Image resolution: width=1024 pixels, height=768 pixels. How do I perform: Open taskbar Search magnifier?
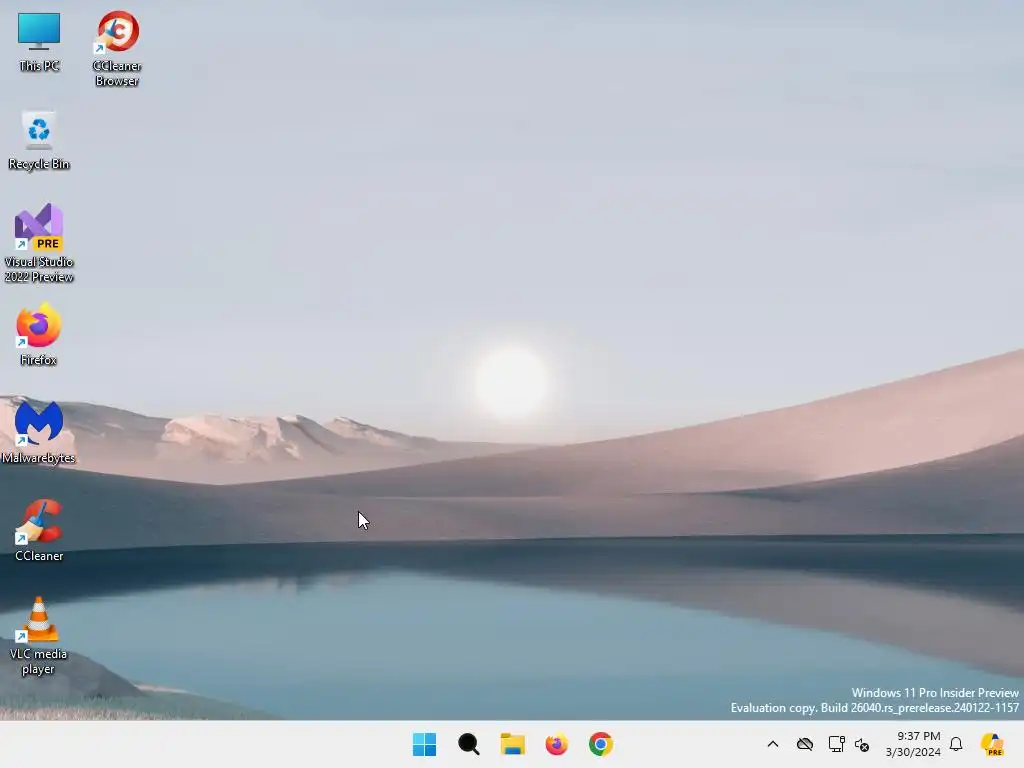[469, 744]
